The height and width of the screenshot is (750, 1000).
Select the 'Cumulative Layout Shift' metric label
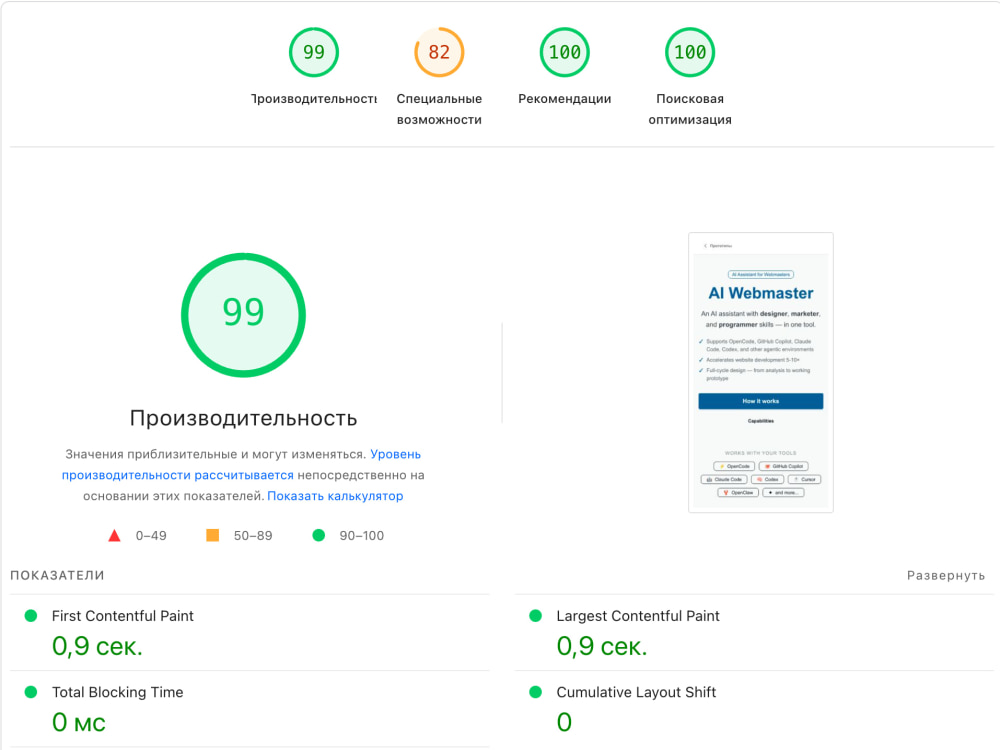click(636, 692)
